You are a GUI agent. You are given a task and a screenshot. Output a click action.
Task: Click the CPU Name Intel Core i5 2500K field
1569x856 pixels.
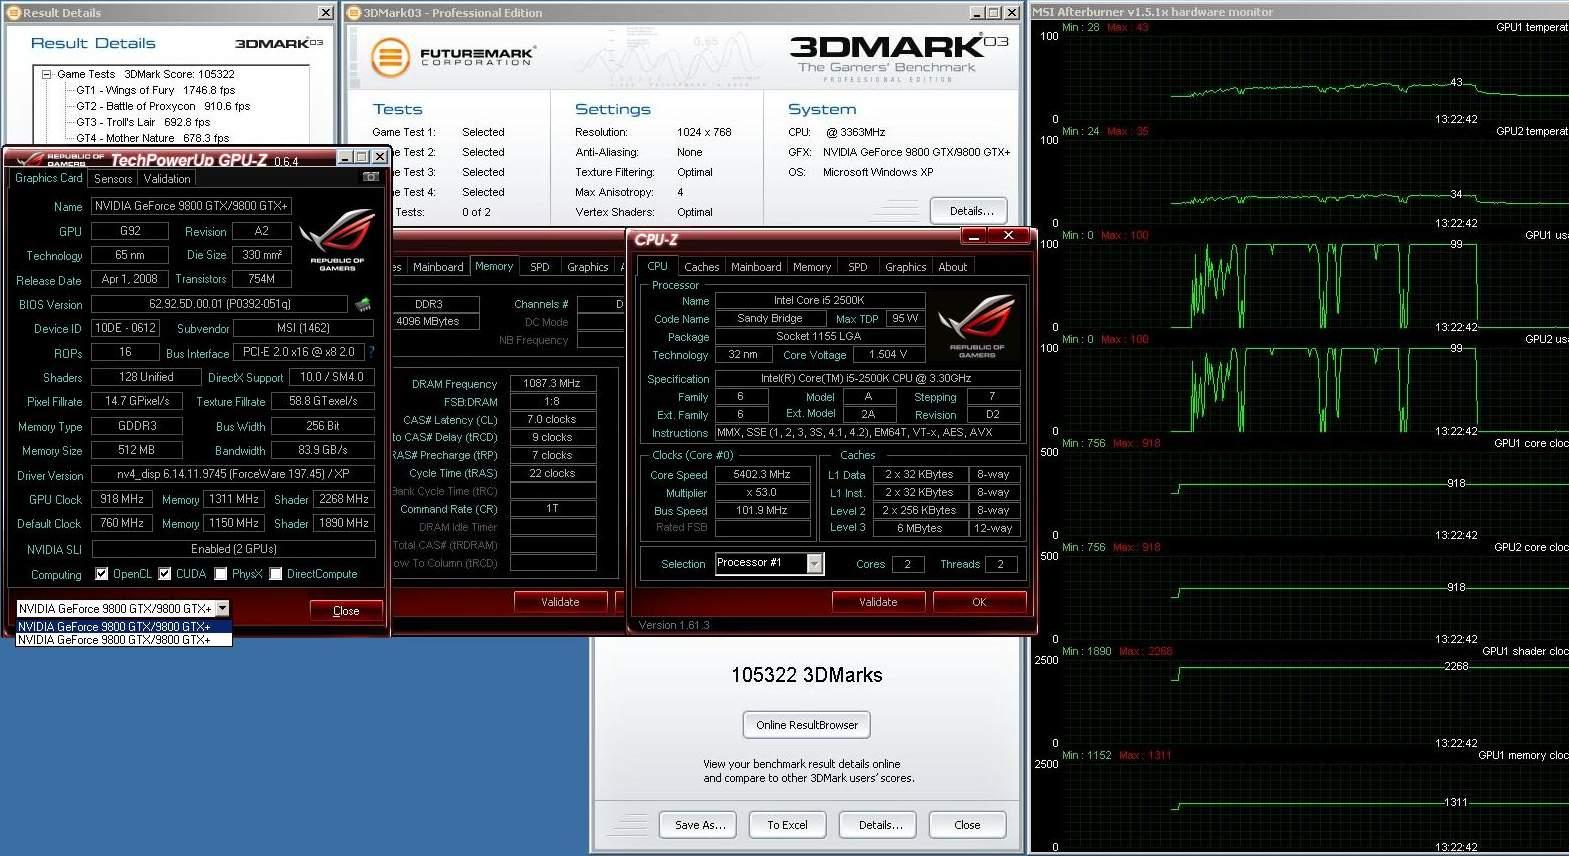tap(819, 300)
